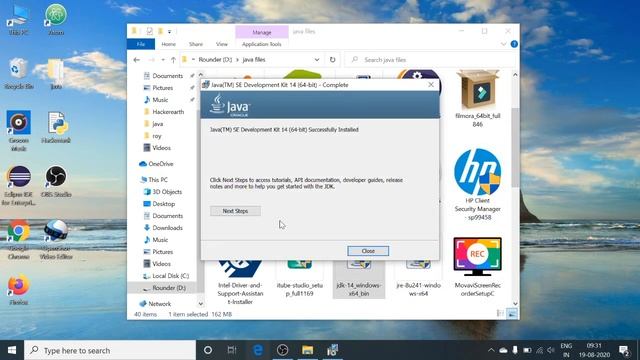Open Recycle Bin desktop icon
Viewport: 640px width, 360px height.
click(x=19, y=74)
